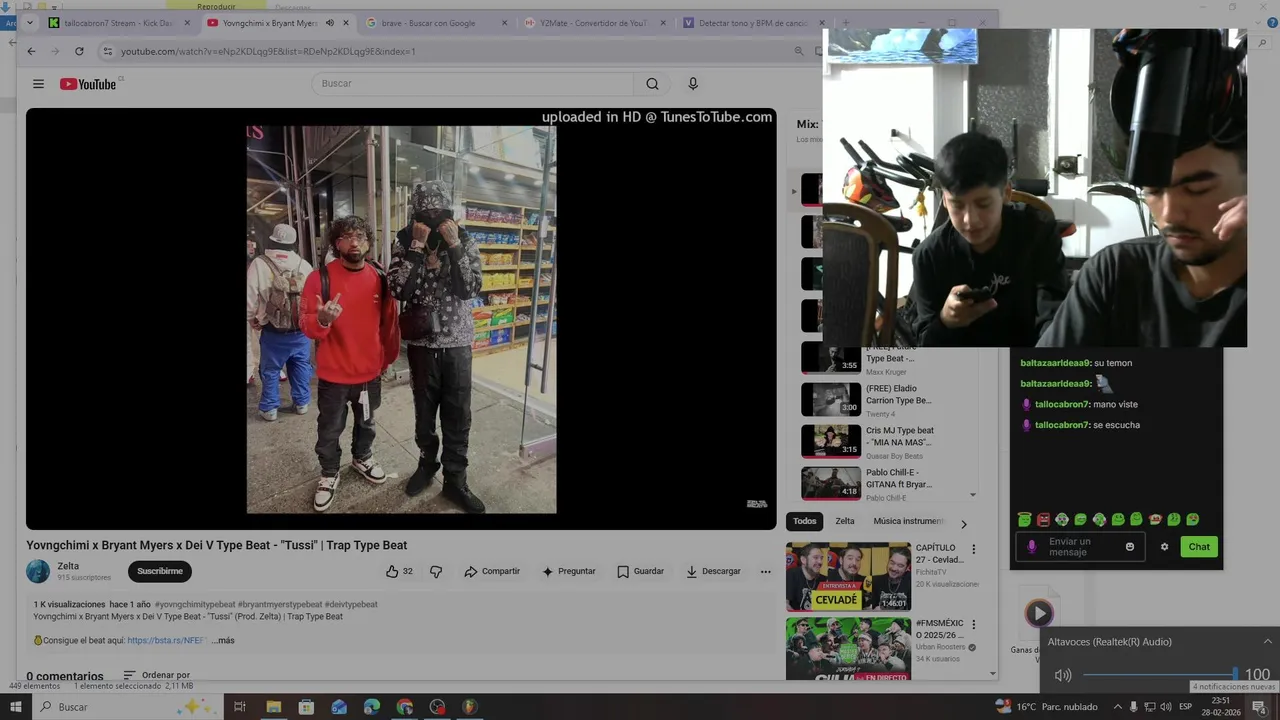Send the message with the green Chat button
Image resolution: width=1280 pixels, height=720 pixels.
(x=1199, y=546)
